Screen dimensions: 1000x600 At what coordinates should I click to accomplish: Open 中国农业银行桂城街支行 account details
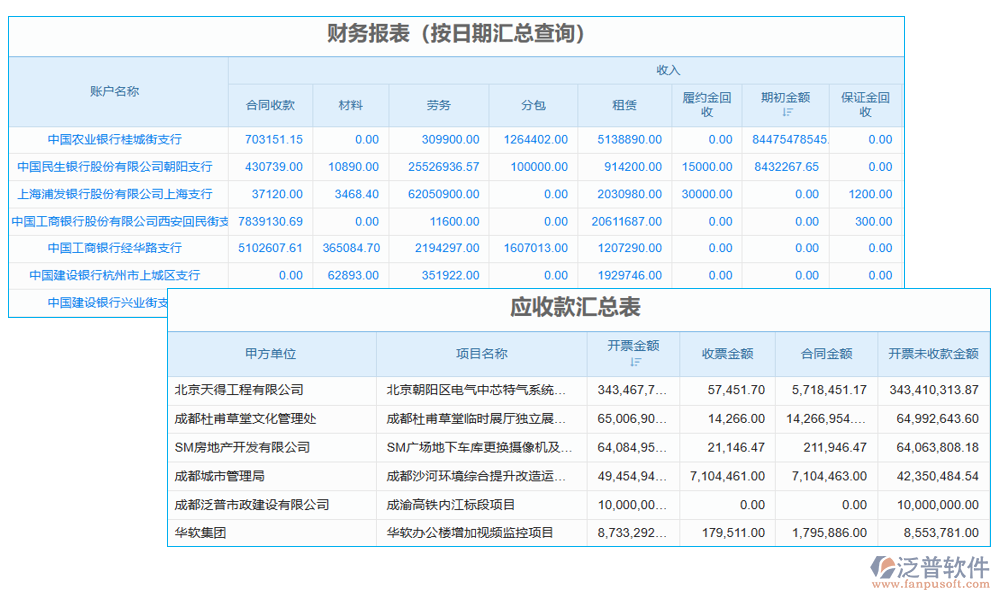(117, 139)
